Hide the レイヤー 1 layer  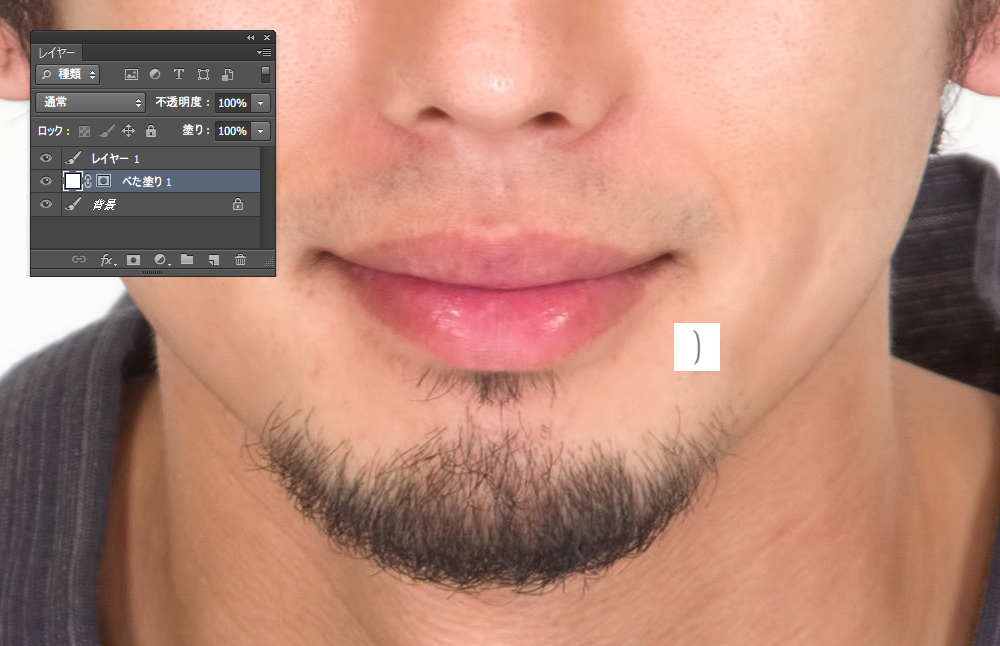tap(46, 158)
